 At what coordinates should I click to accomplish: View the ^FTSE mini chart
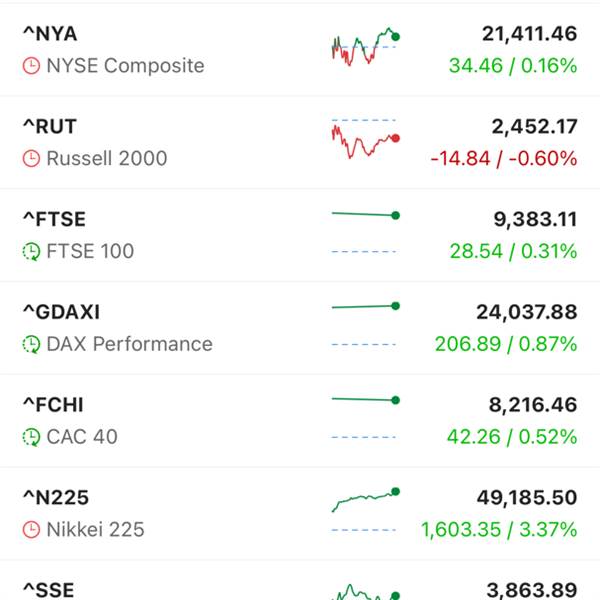click(365, 232)
